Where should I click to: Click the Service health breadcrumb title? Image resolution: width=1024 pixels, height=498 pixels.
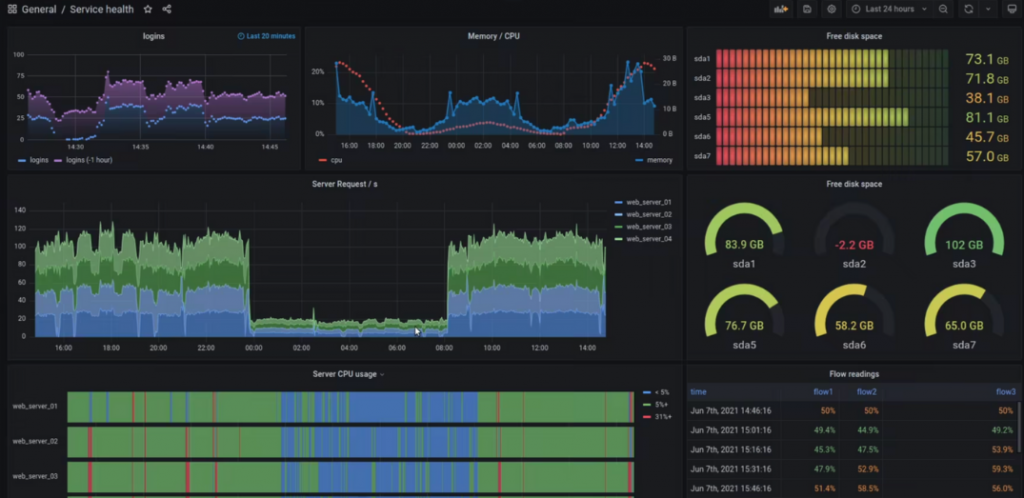[x=102, y=9]
